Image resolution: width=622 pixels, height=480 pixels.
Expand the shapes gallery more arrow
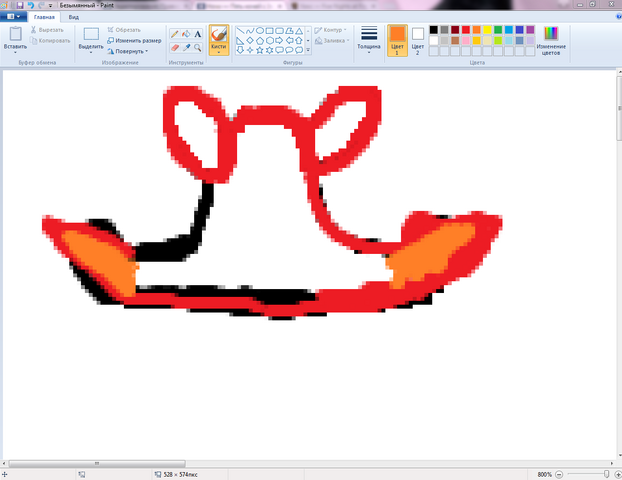[308, 50]
